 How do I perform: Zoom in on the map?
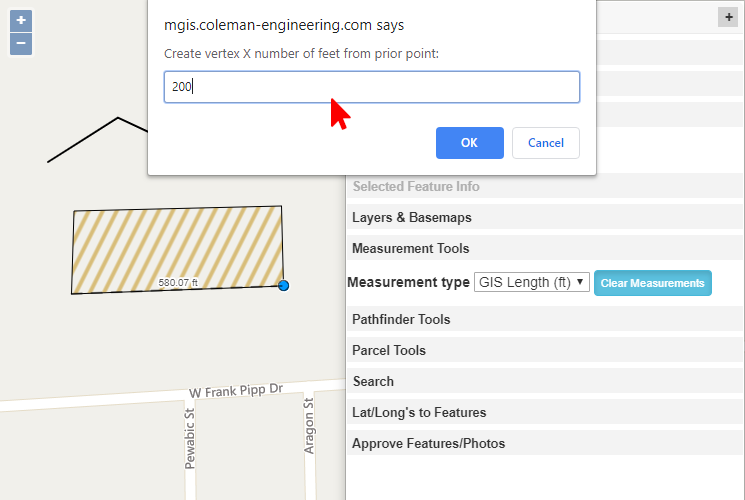click(21, 21)
